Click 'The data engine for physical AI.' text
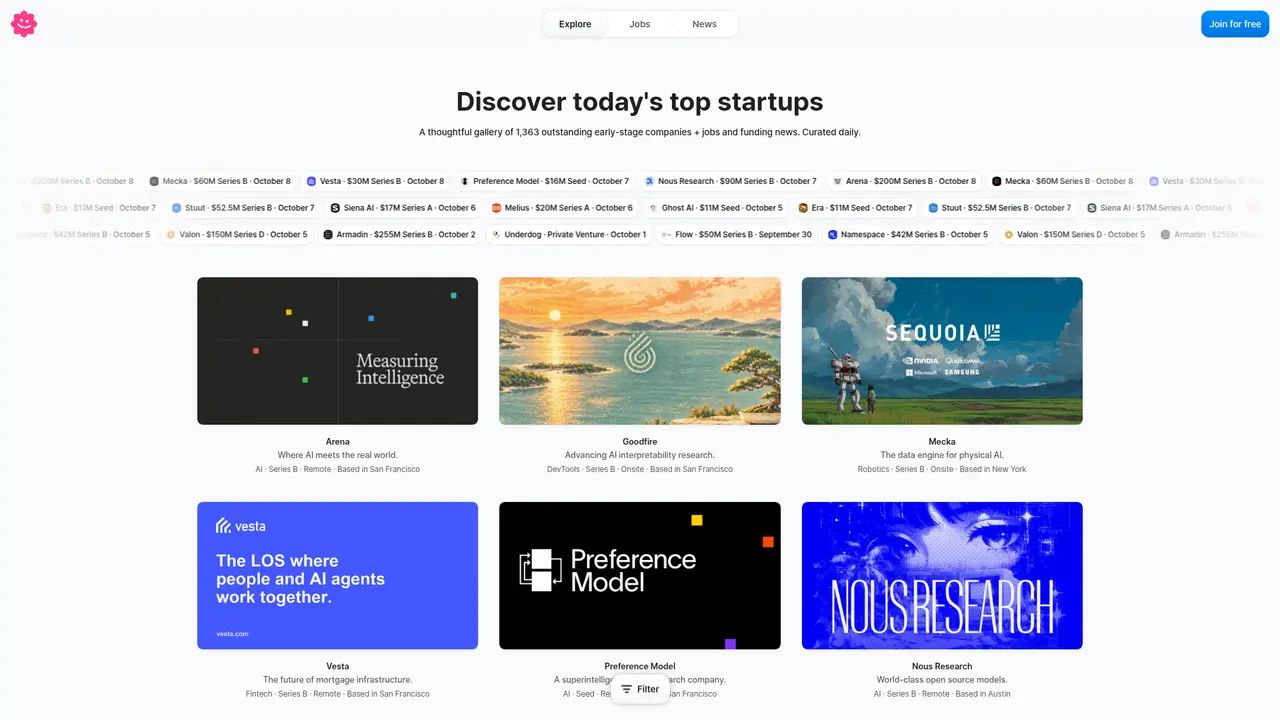Image resolution: width=1280 pixels, height=720 pixels. pyautogui.click(x=942, y=455)
